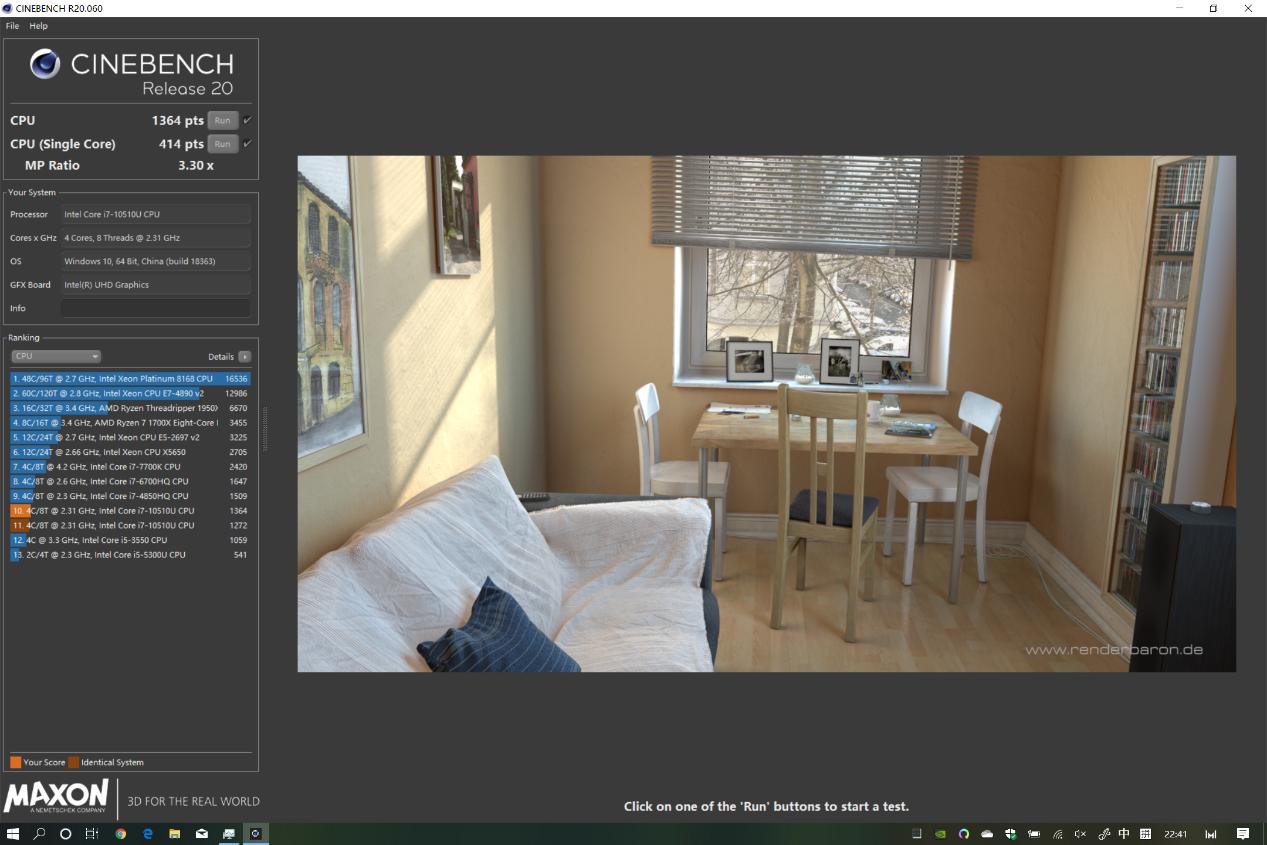
Task: Click the brown Identical System legend swatch
Action: click(74, 762)
